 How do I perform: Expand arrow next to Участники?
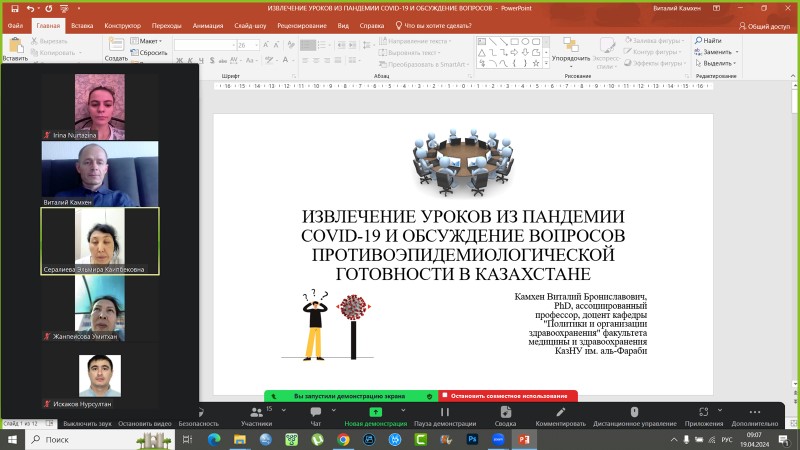click(x=284, y=410)
